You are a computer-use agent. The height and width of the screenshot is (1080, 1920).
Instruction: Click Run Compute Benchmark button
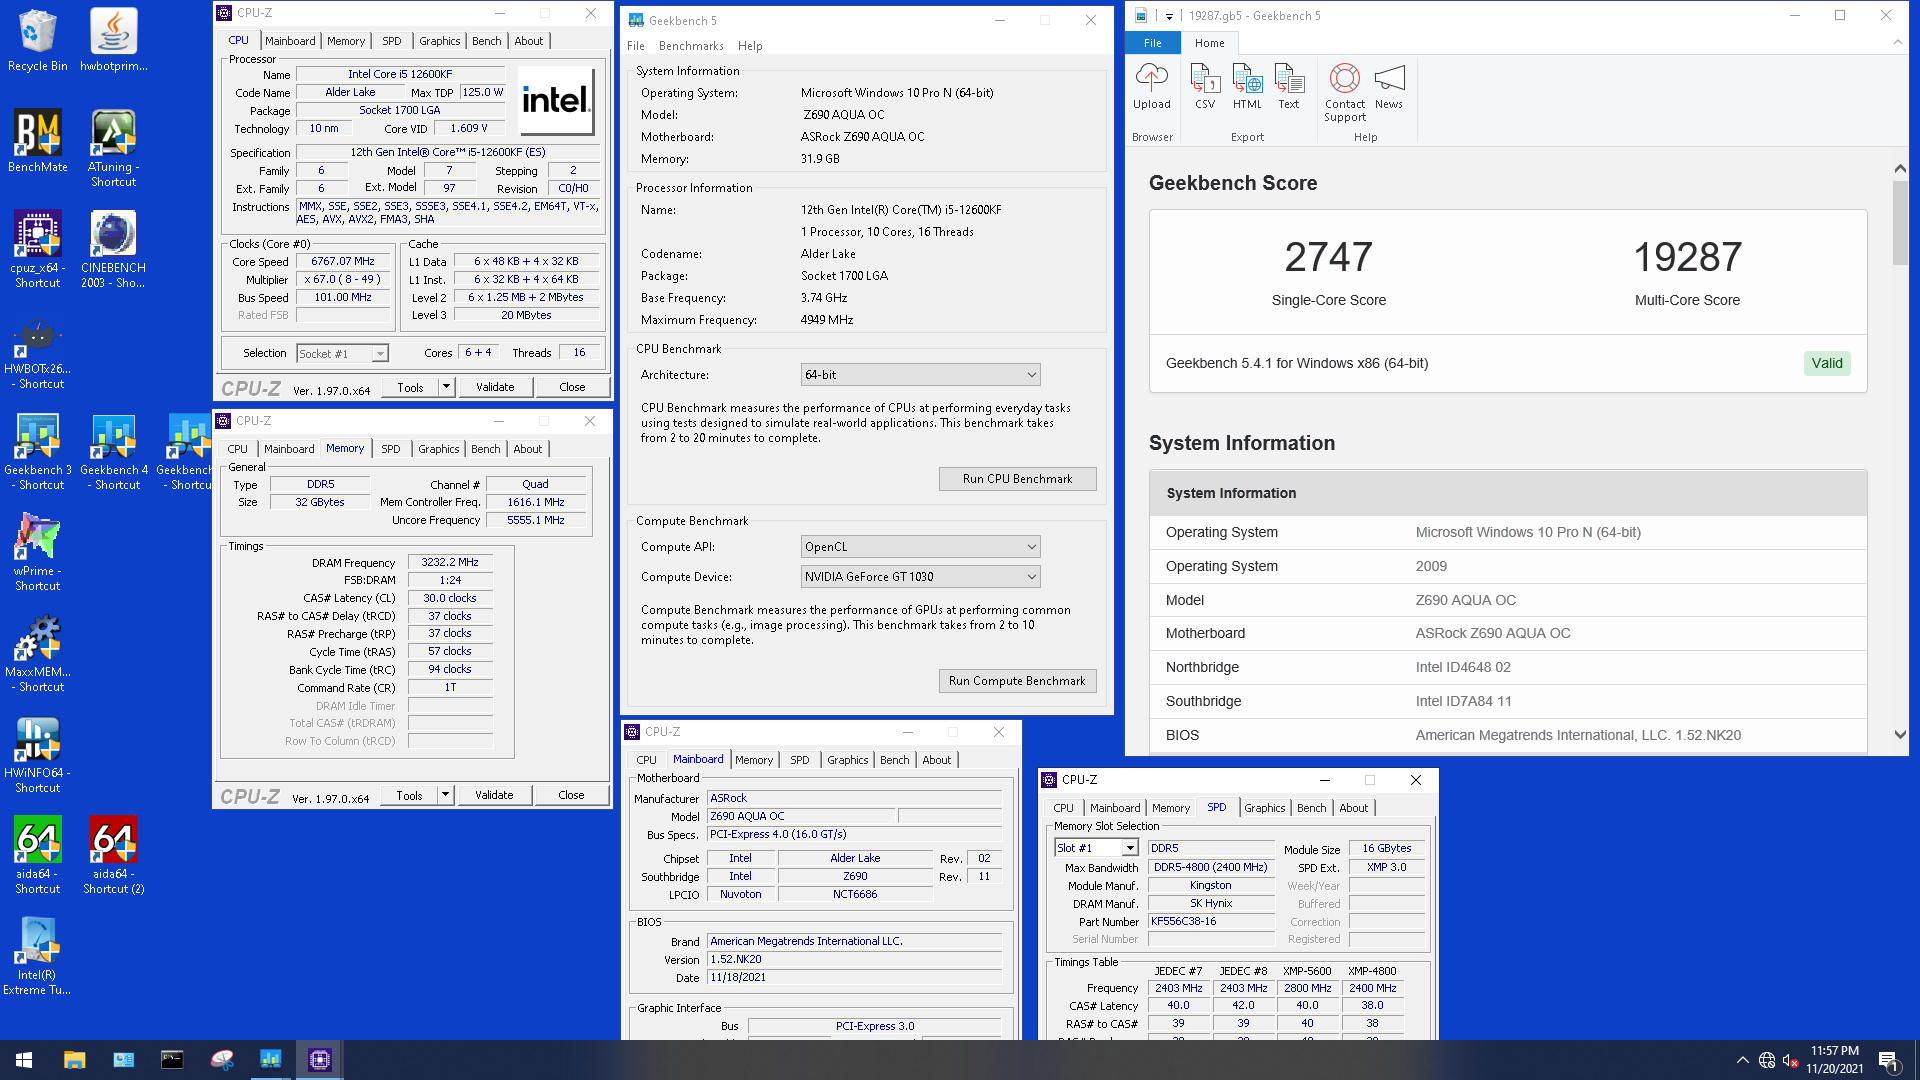pyautogui.click(x=1017, y=681)
